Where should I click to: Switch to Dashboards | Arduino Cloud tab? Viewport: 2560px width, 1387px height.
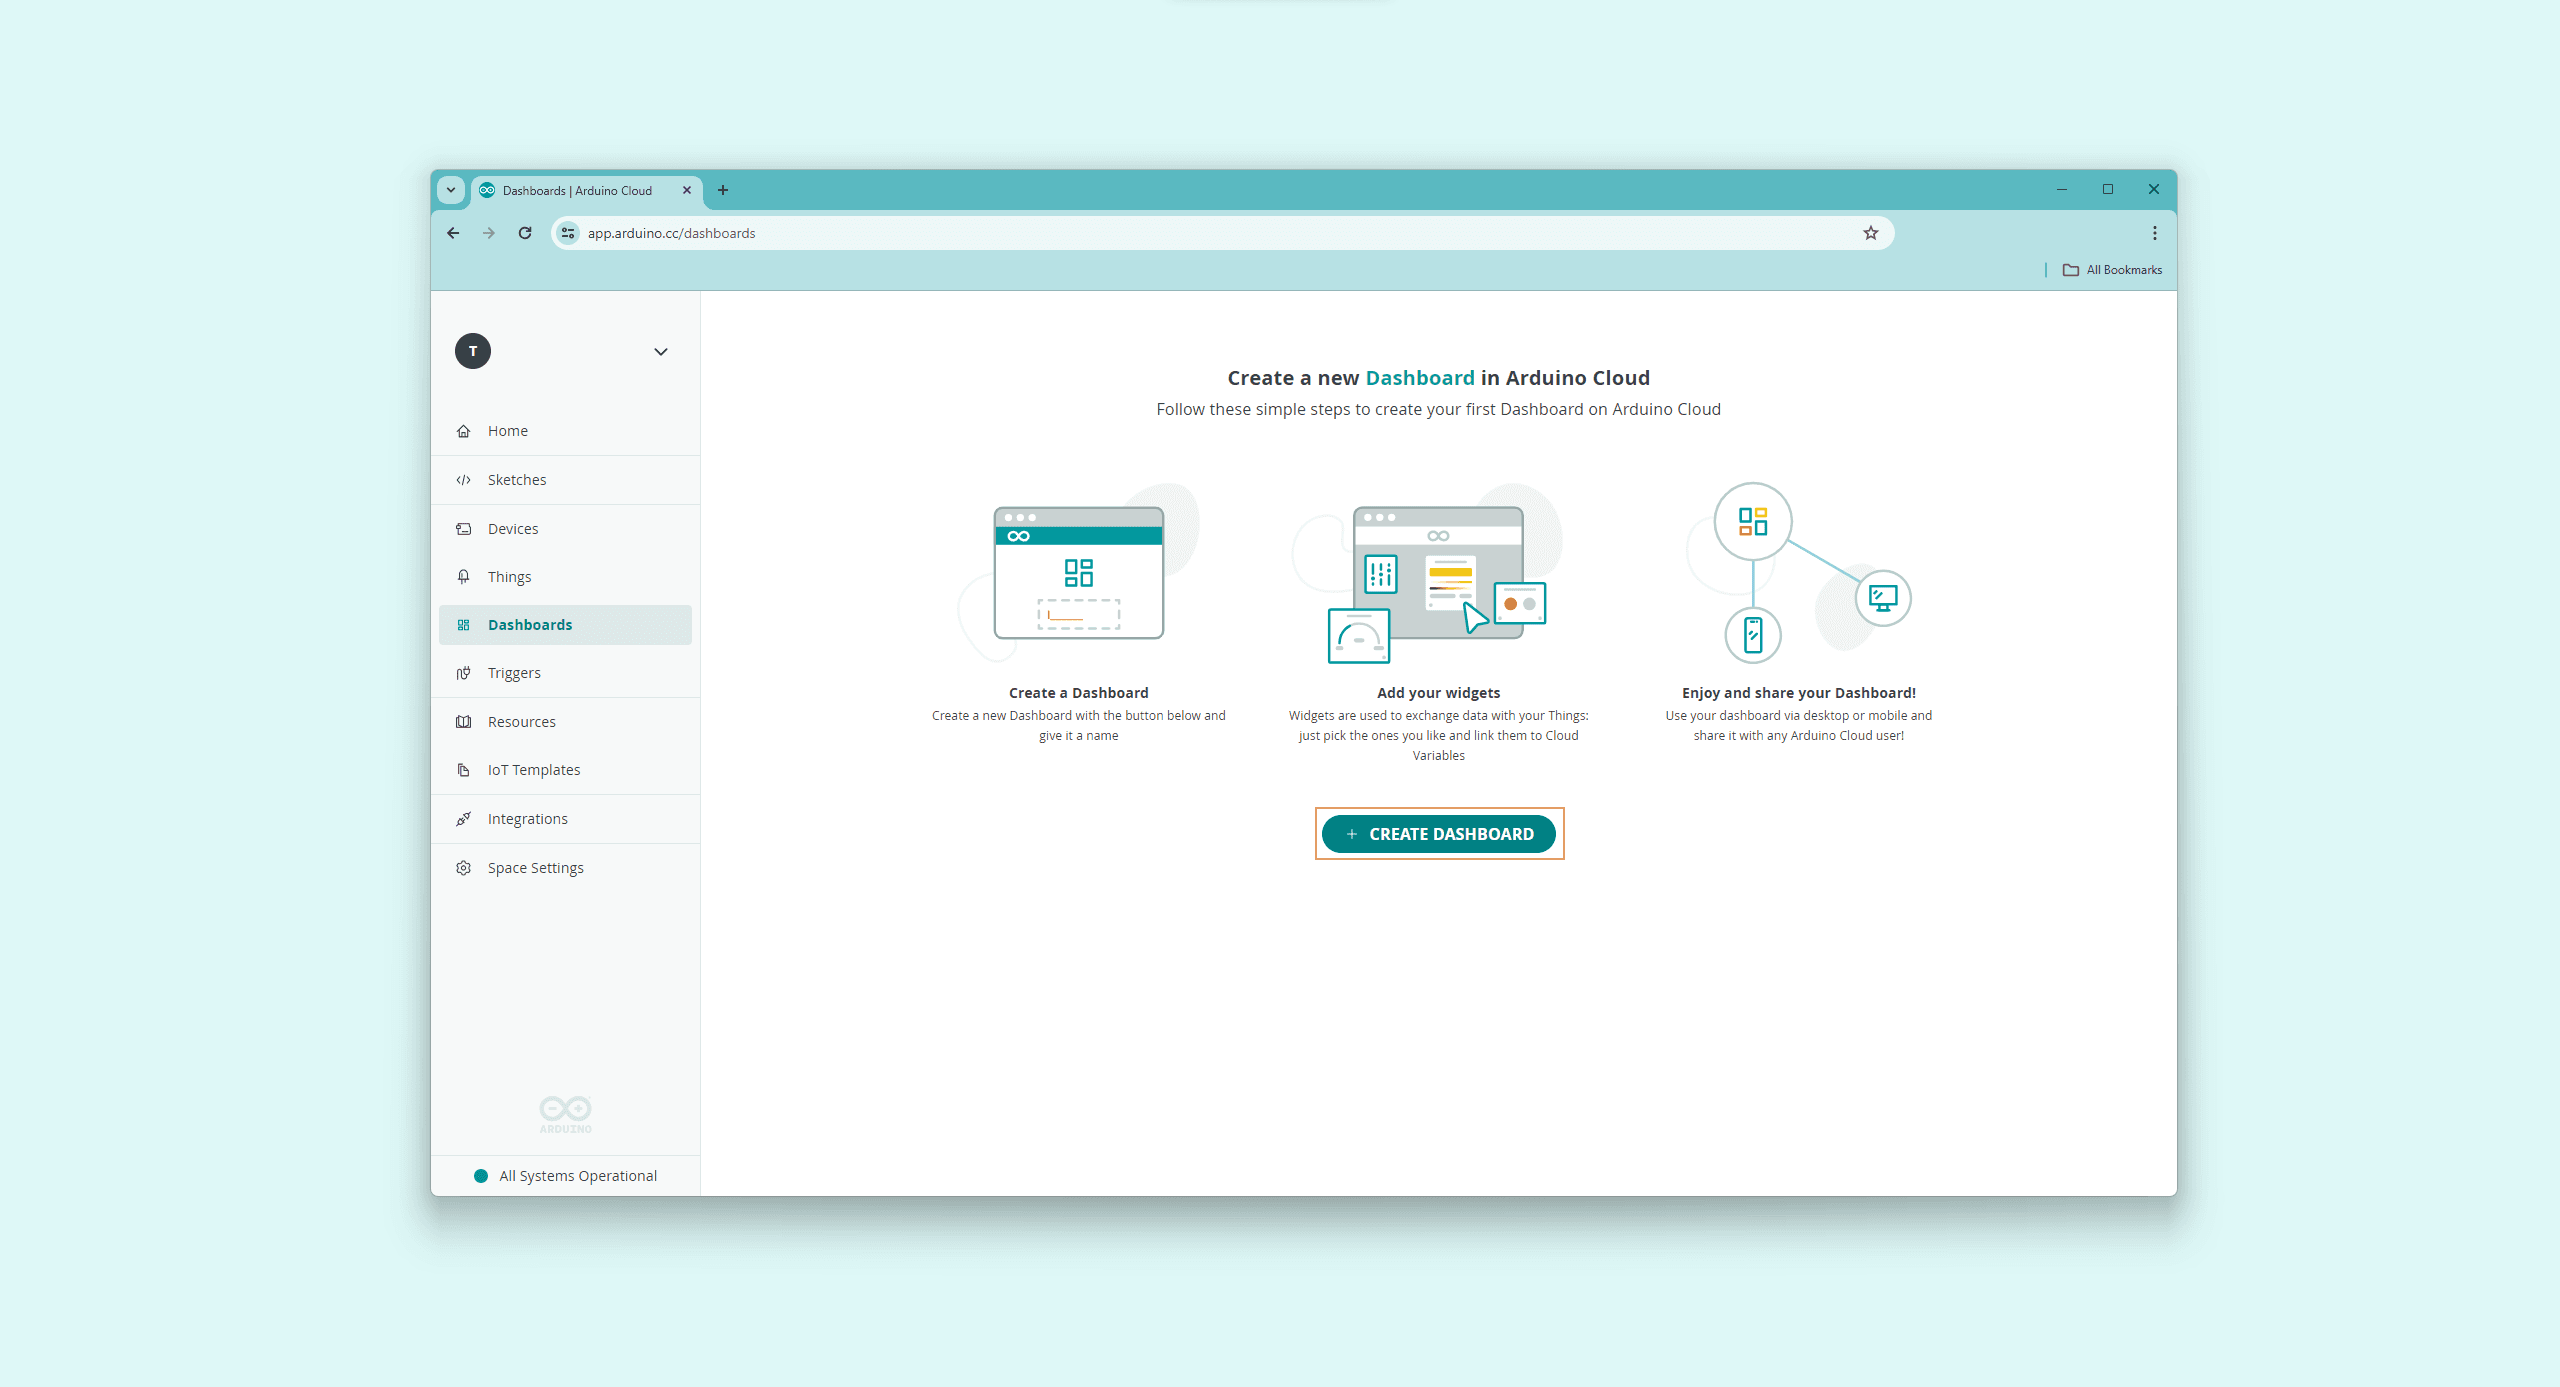pos(577,190)
